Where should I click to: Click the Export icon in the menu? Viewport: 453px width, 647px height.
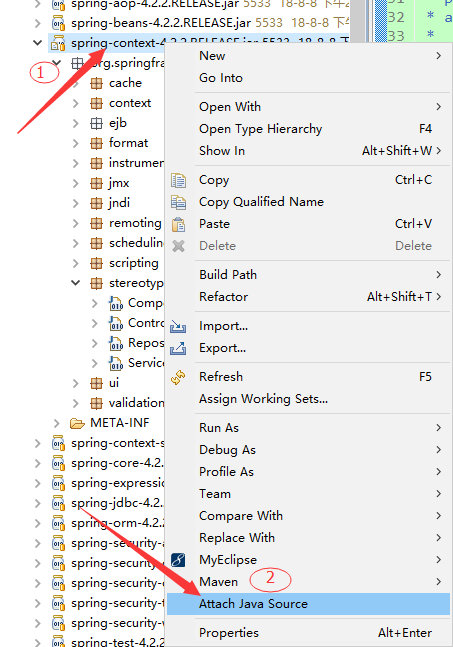coord(178,348)
